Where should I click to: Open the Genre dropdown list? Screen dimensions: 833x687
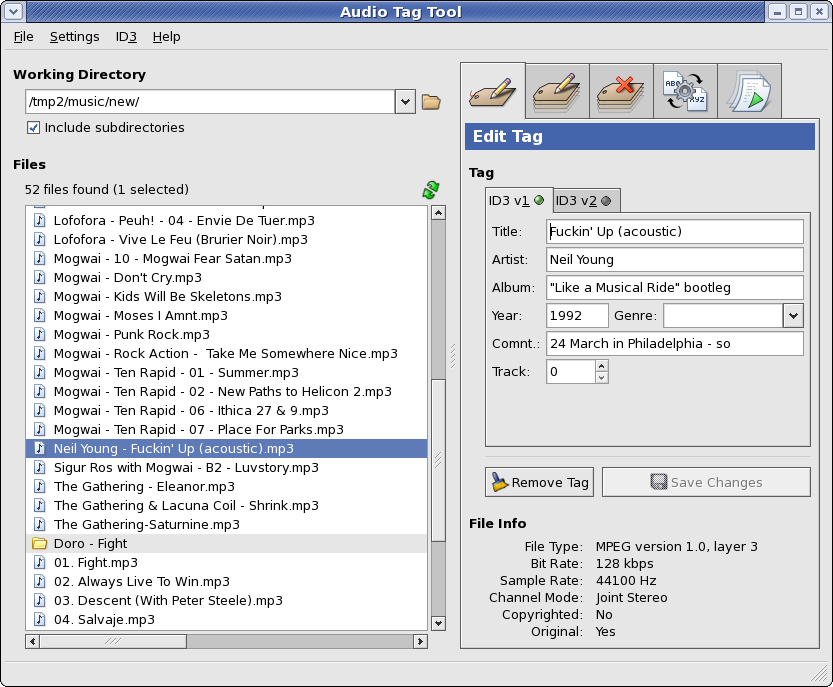(x=793, y=316)
